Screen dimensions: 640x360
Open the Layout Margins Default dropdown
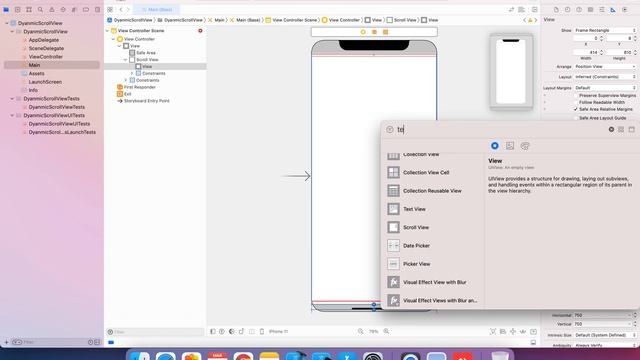click(605, 88)
